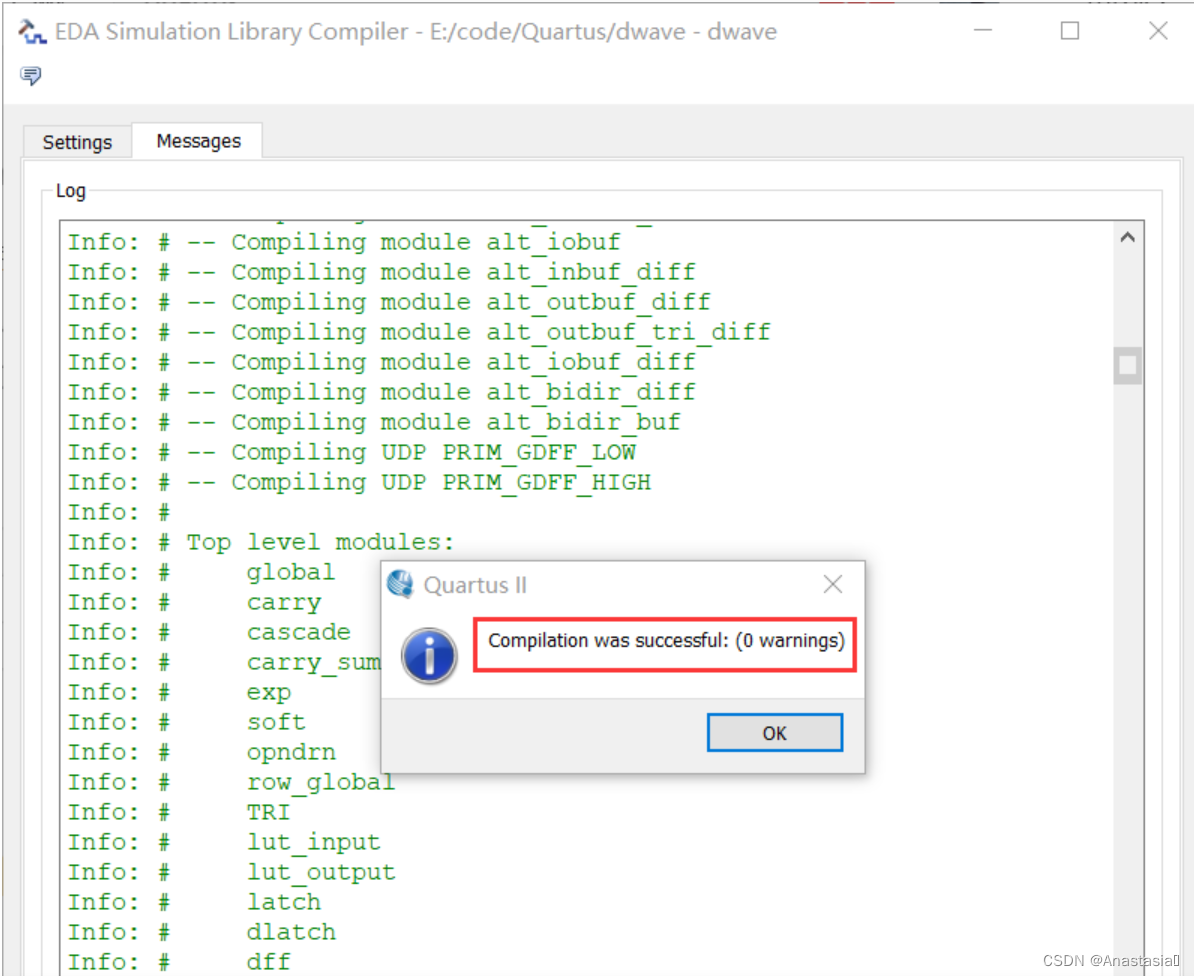Screen dimensions: 1194x976
Task: Close the Quartus II message dialog
Action: point(832,584)
